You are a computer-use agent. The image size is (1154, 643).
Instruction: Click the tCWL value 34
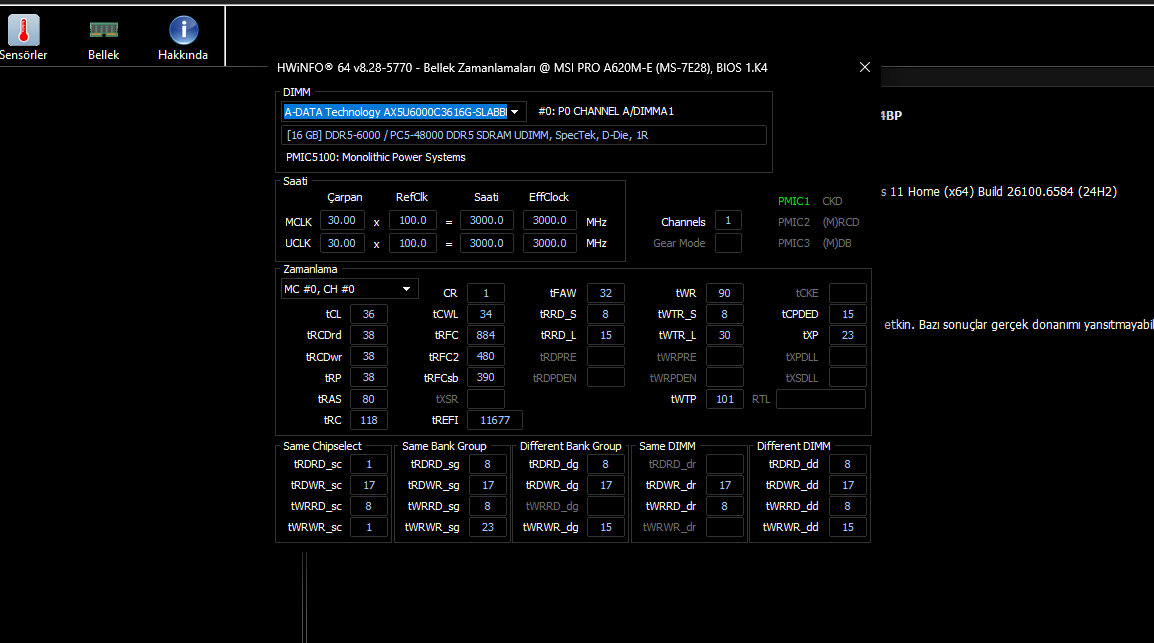(x=486, y=314)
